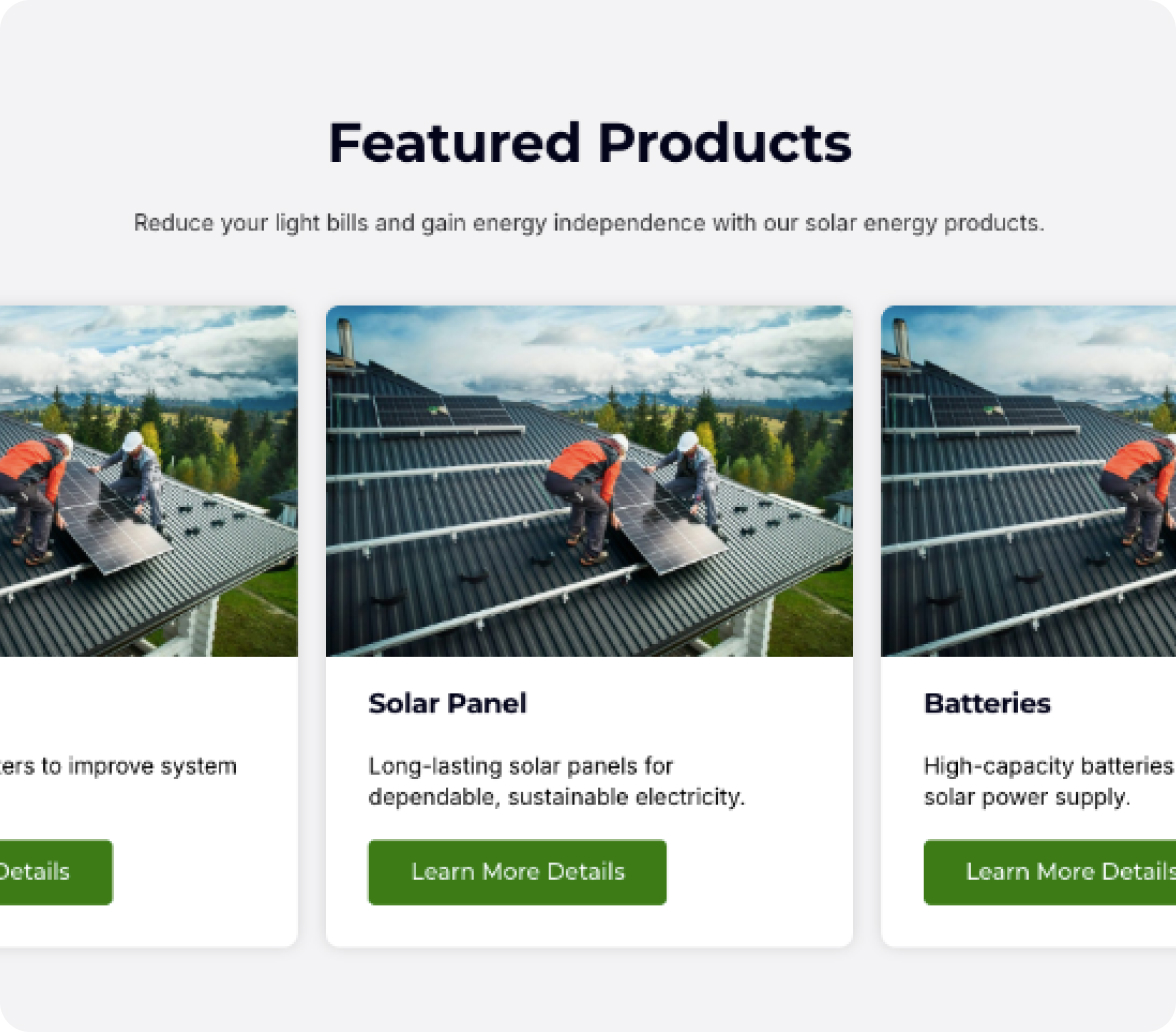Open the Batteries card photo
The height and width of the screenshot is (1032, 1176).
pos(1028,481)
